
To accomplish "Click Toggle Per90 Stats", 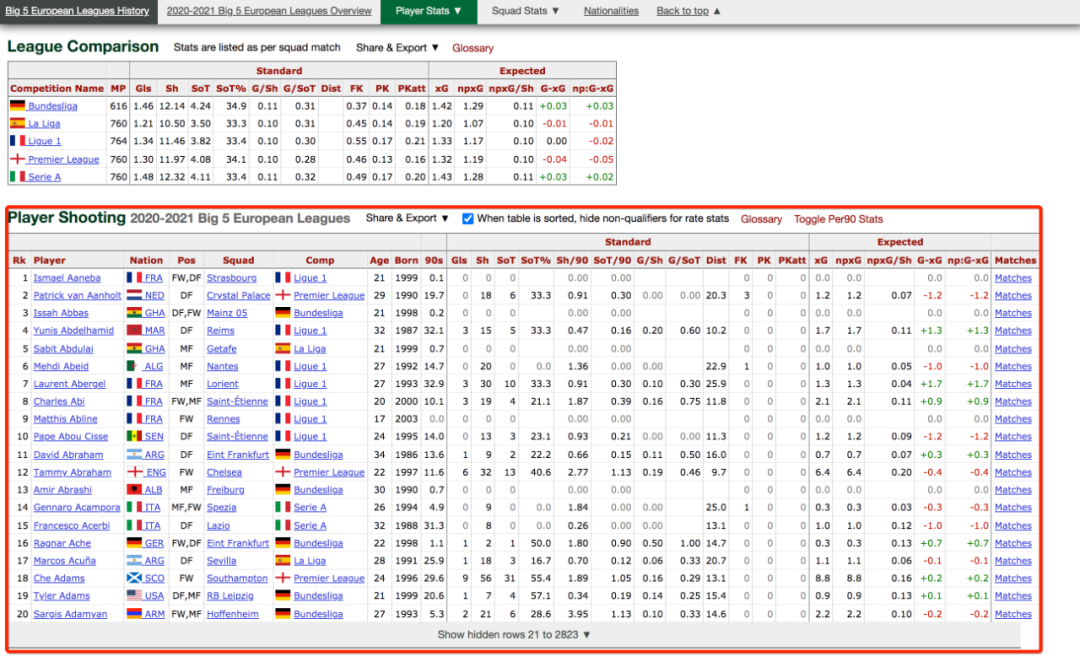I will tap(838, 219).
